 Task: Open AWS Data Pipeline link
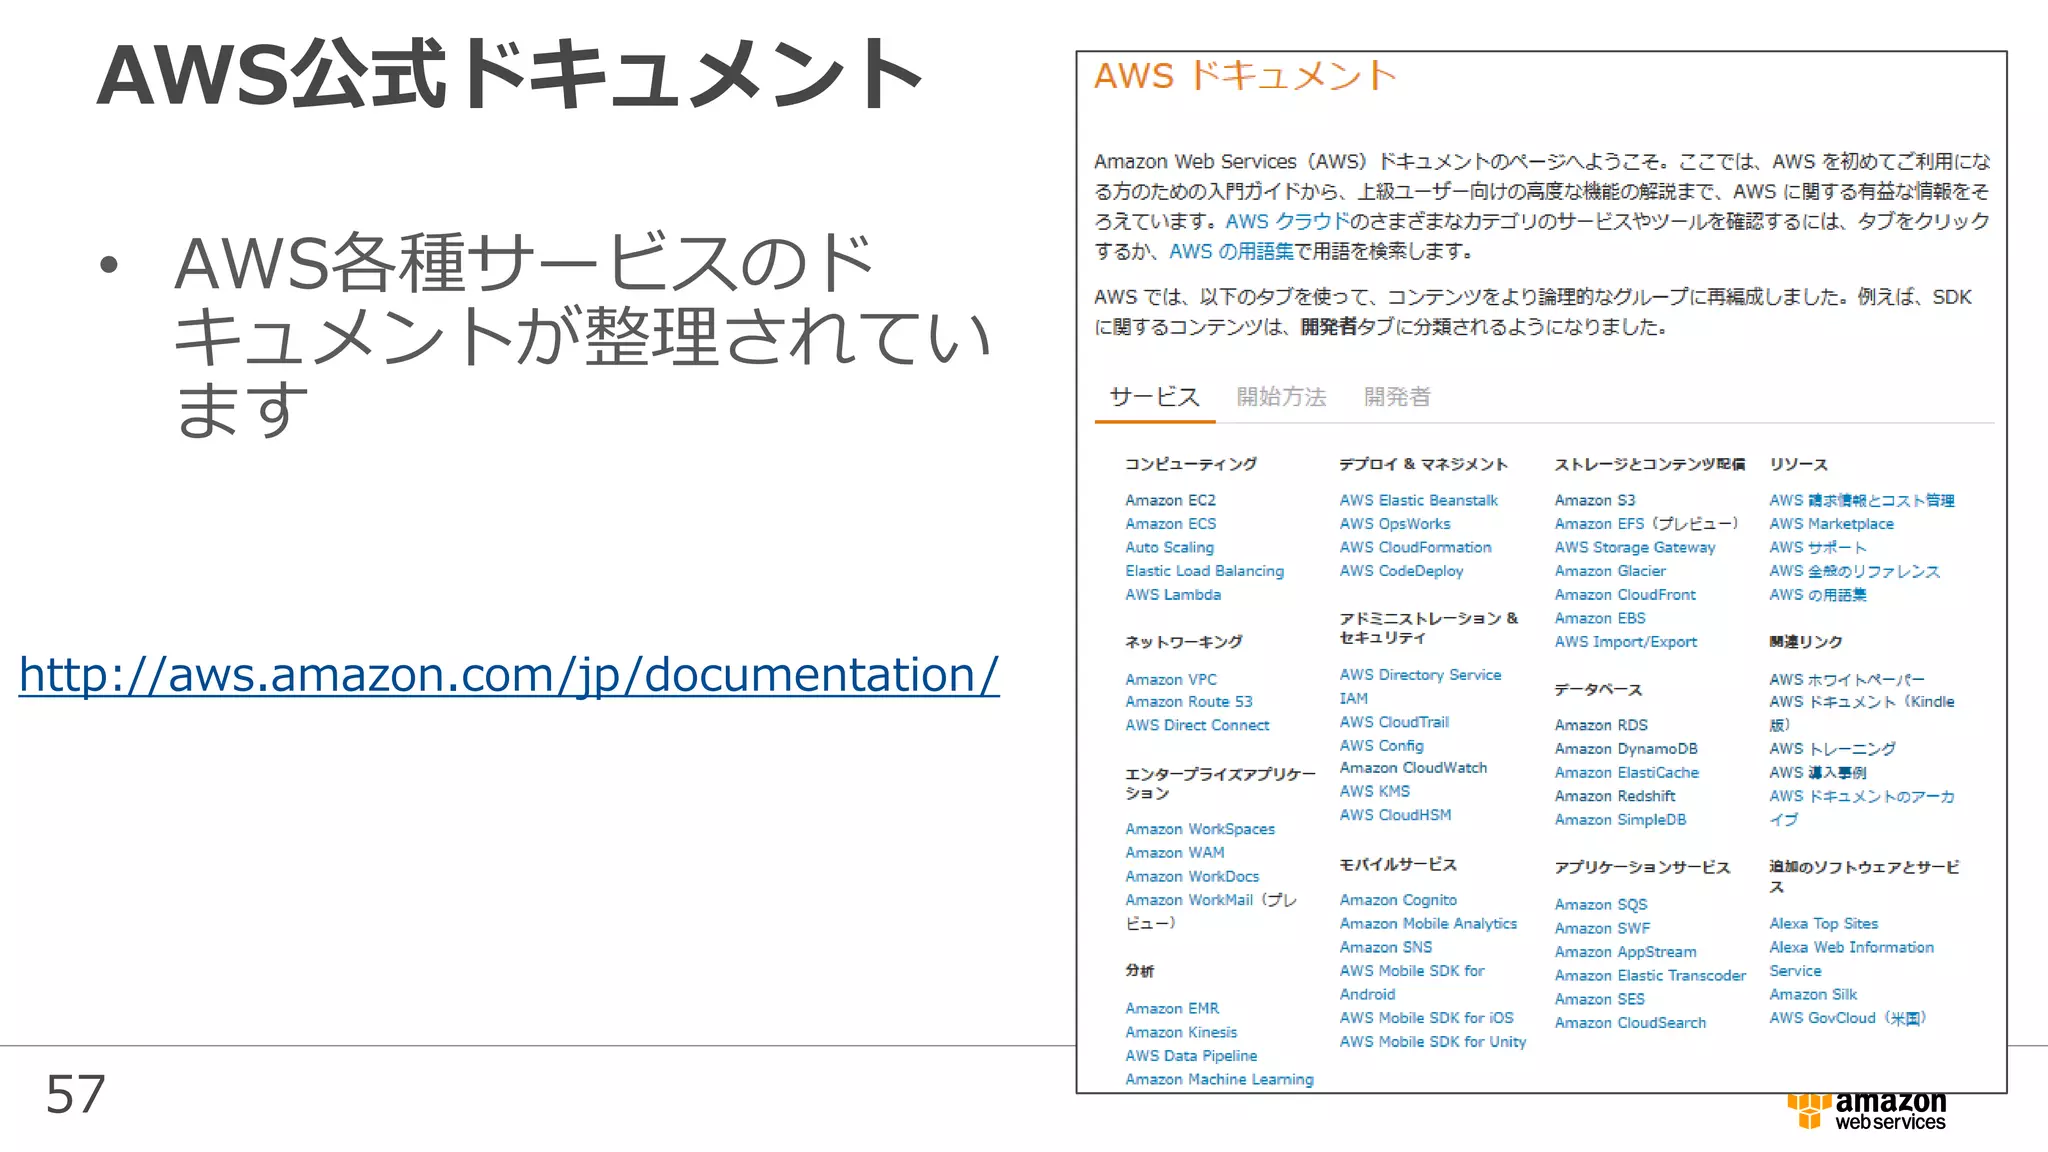(x=1191, y=1056)
